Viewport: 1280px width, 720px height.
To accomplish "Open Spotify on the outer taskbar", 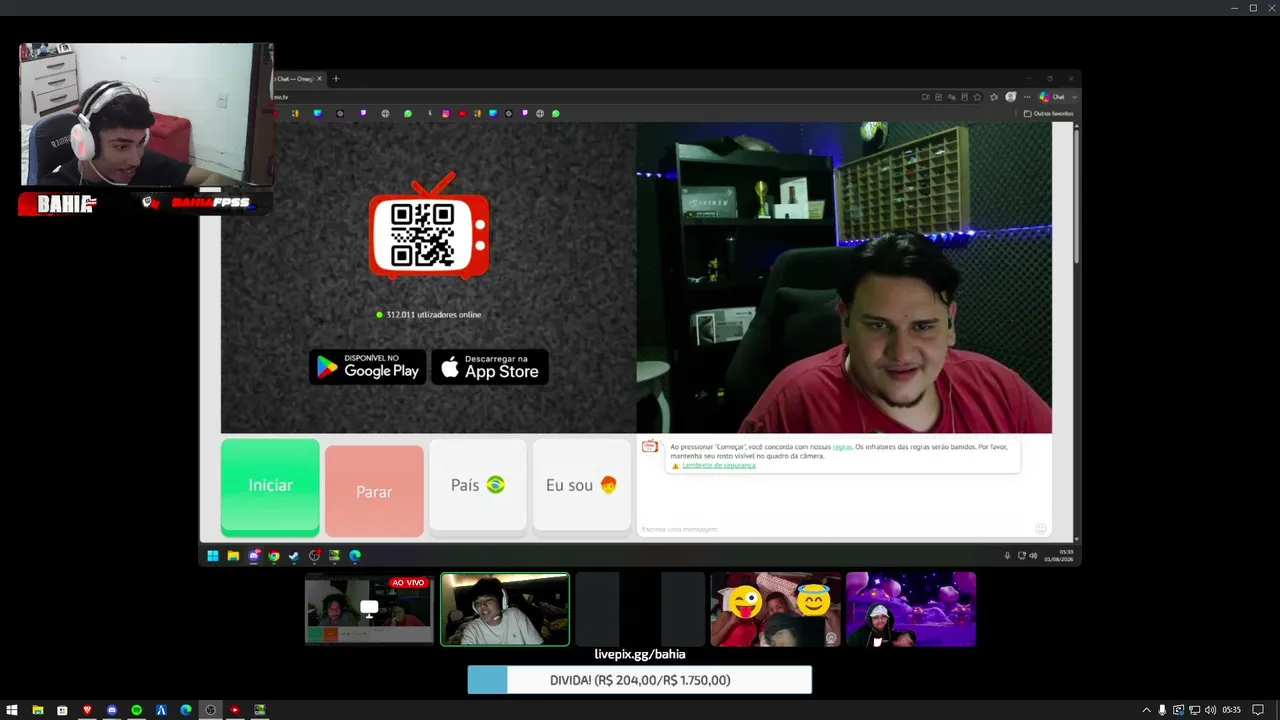I will coord(137,710).
